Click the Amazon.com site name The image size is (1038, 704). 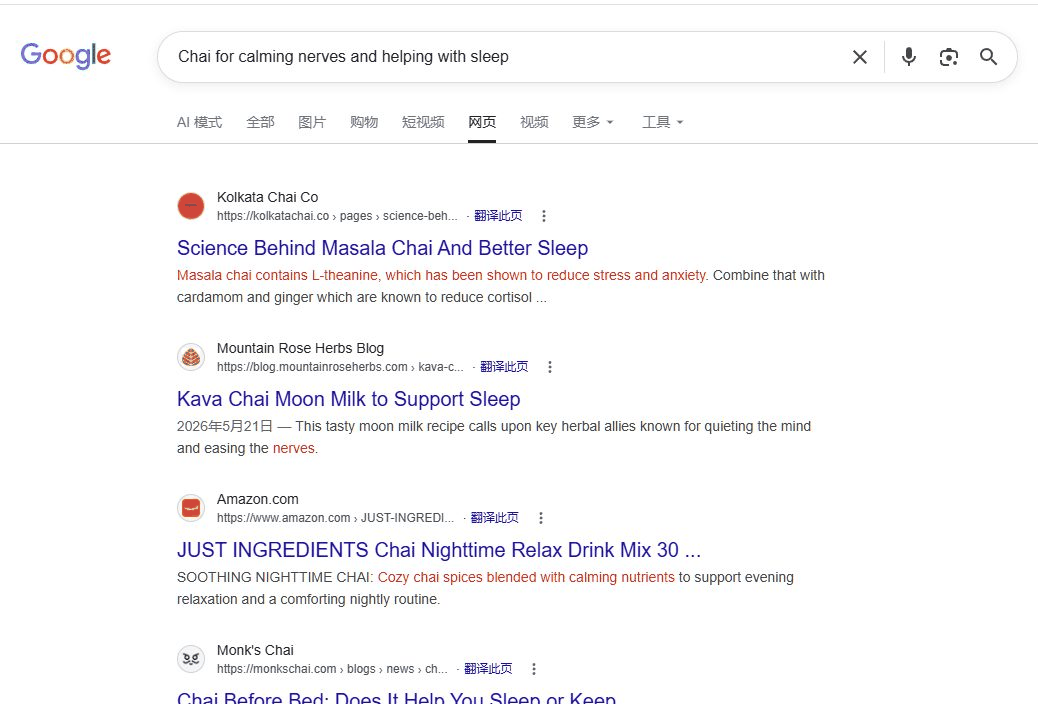pos(258,499)
